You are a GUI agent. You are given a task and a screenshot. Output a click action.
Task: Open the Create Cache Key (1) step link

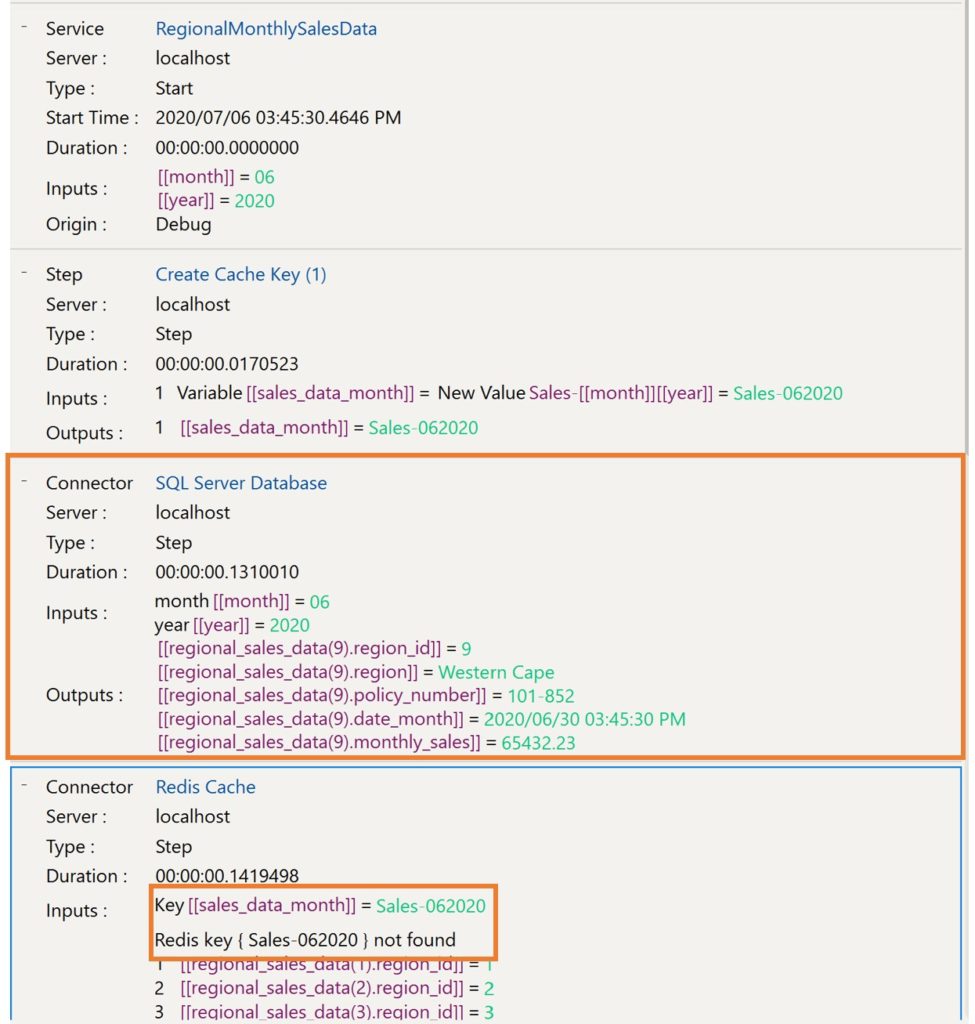pos(240,274)
